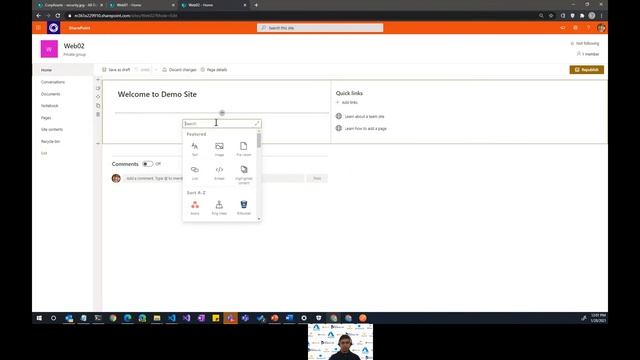
Task: Click the Welcome to Demo Site title text
Action: (157, 94)
